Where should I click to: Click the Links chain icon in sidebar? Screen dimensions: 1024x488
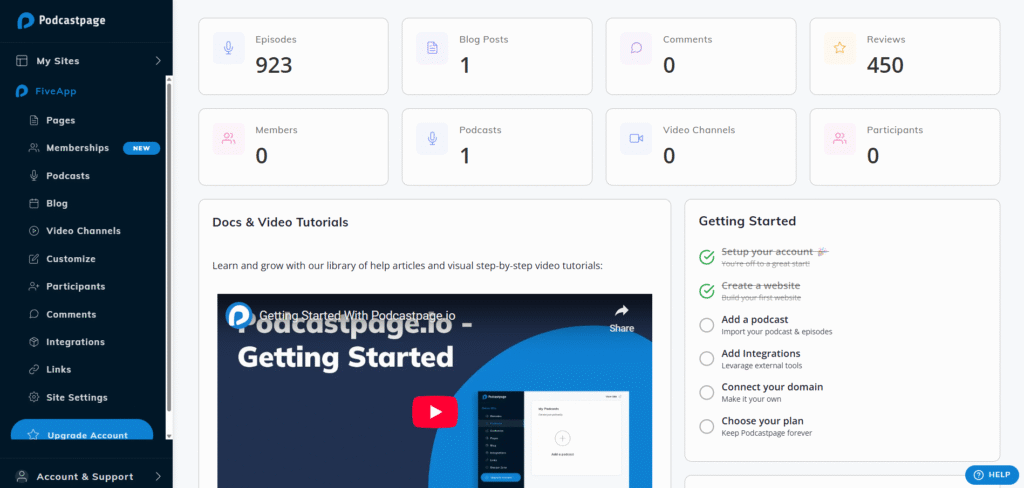coord(33,369)
